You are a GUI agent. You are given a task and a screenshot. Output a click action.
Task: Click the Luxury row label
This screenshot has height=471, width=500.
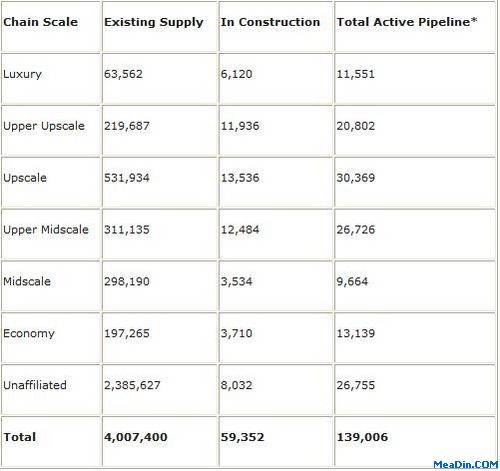pos(22,74)
